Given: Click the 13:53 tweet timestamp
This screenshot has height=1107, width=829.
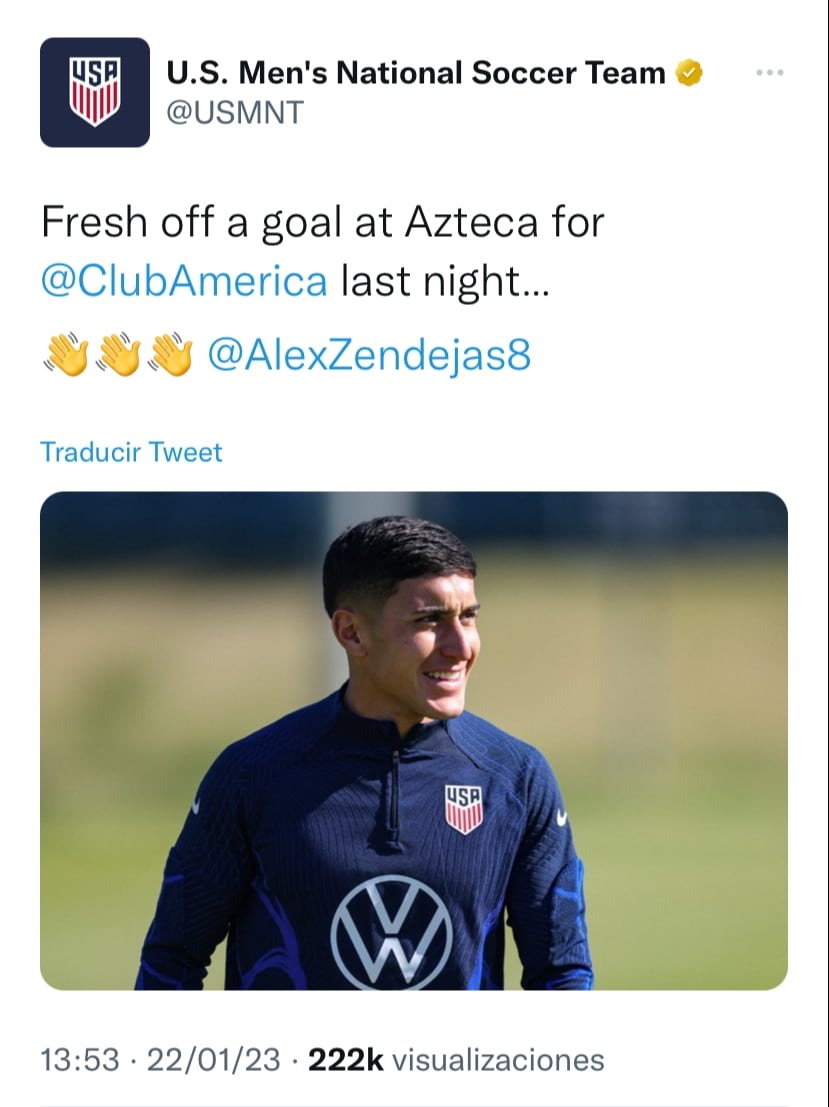Looking at the screenshot, I should pyautogui.click(x=79, y=1060).
